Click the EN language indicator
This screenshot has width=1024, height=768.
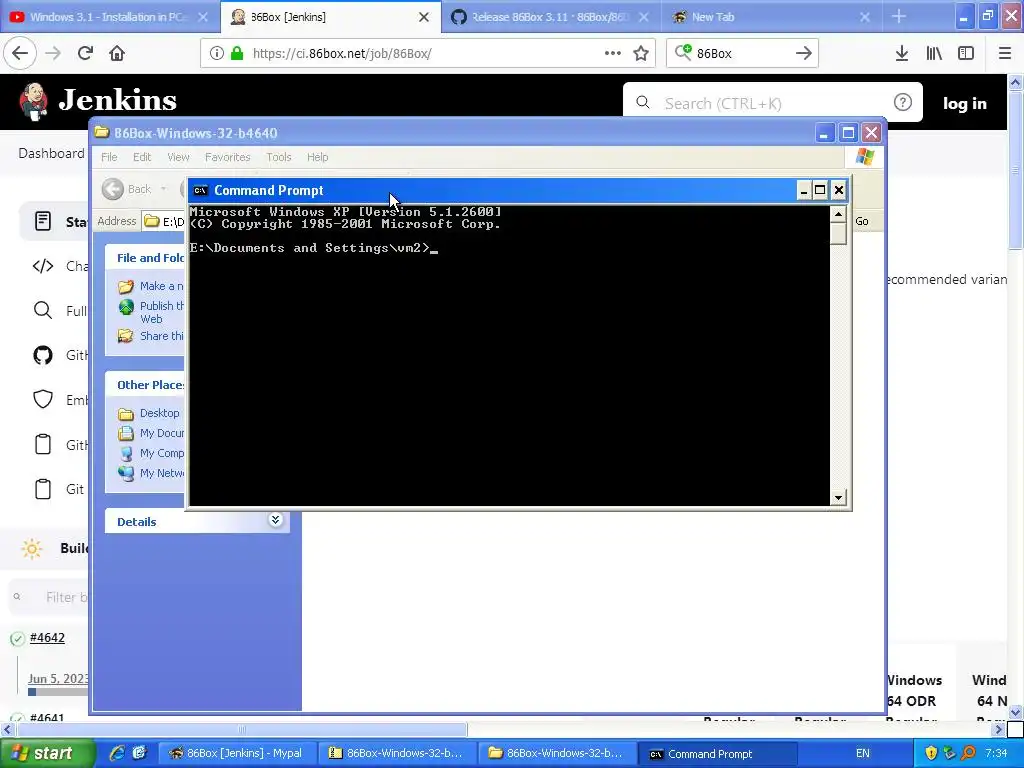tap(862, 753)
